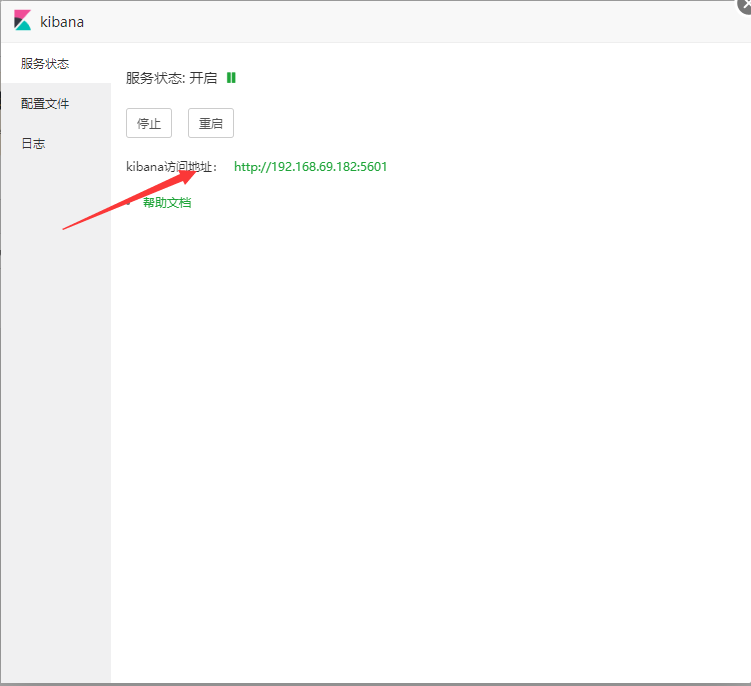
Task: Open the http://192.168.69.182:5601 link
Action: (310, 167)
